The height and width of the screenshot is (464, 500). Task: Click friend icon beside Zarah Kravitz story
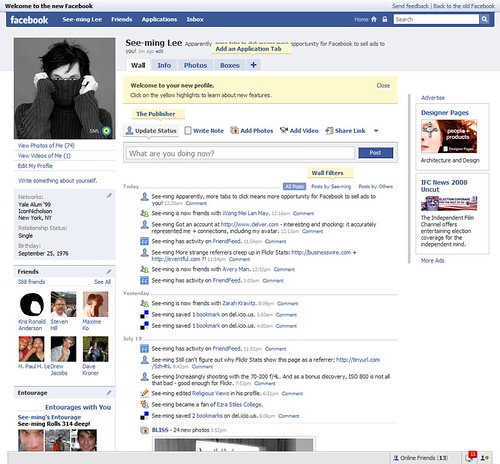(144, 303)
